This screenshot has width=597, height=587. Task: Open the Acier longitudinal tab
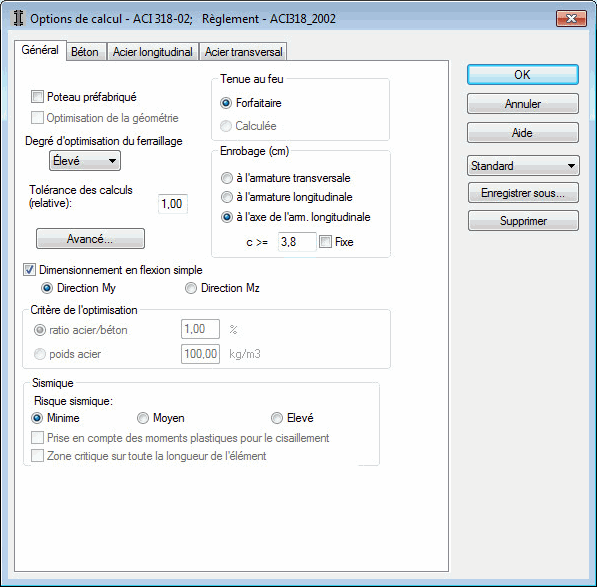coord(153,52)
